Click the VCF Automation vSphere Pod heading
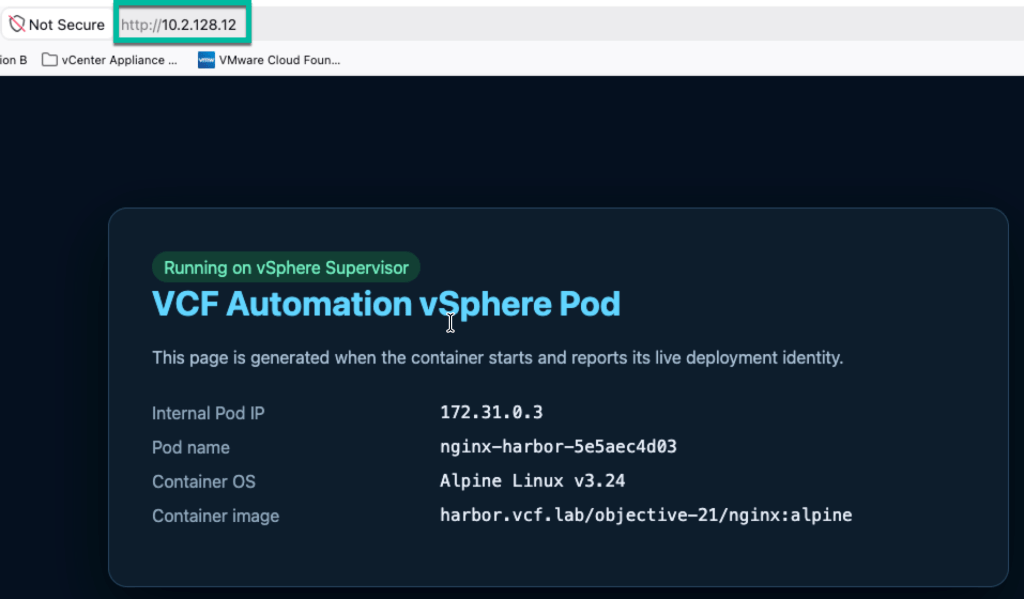1024x599 pixels. point(386,304)
